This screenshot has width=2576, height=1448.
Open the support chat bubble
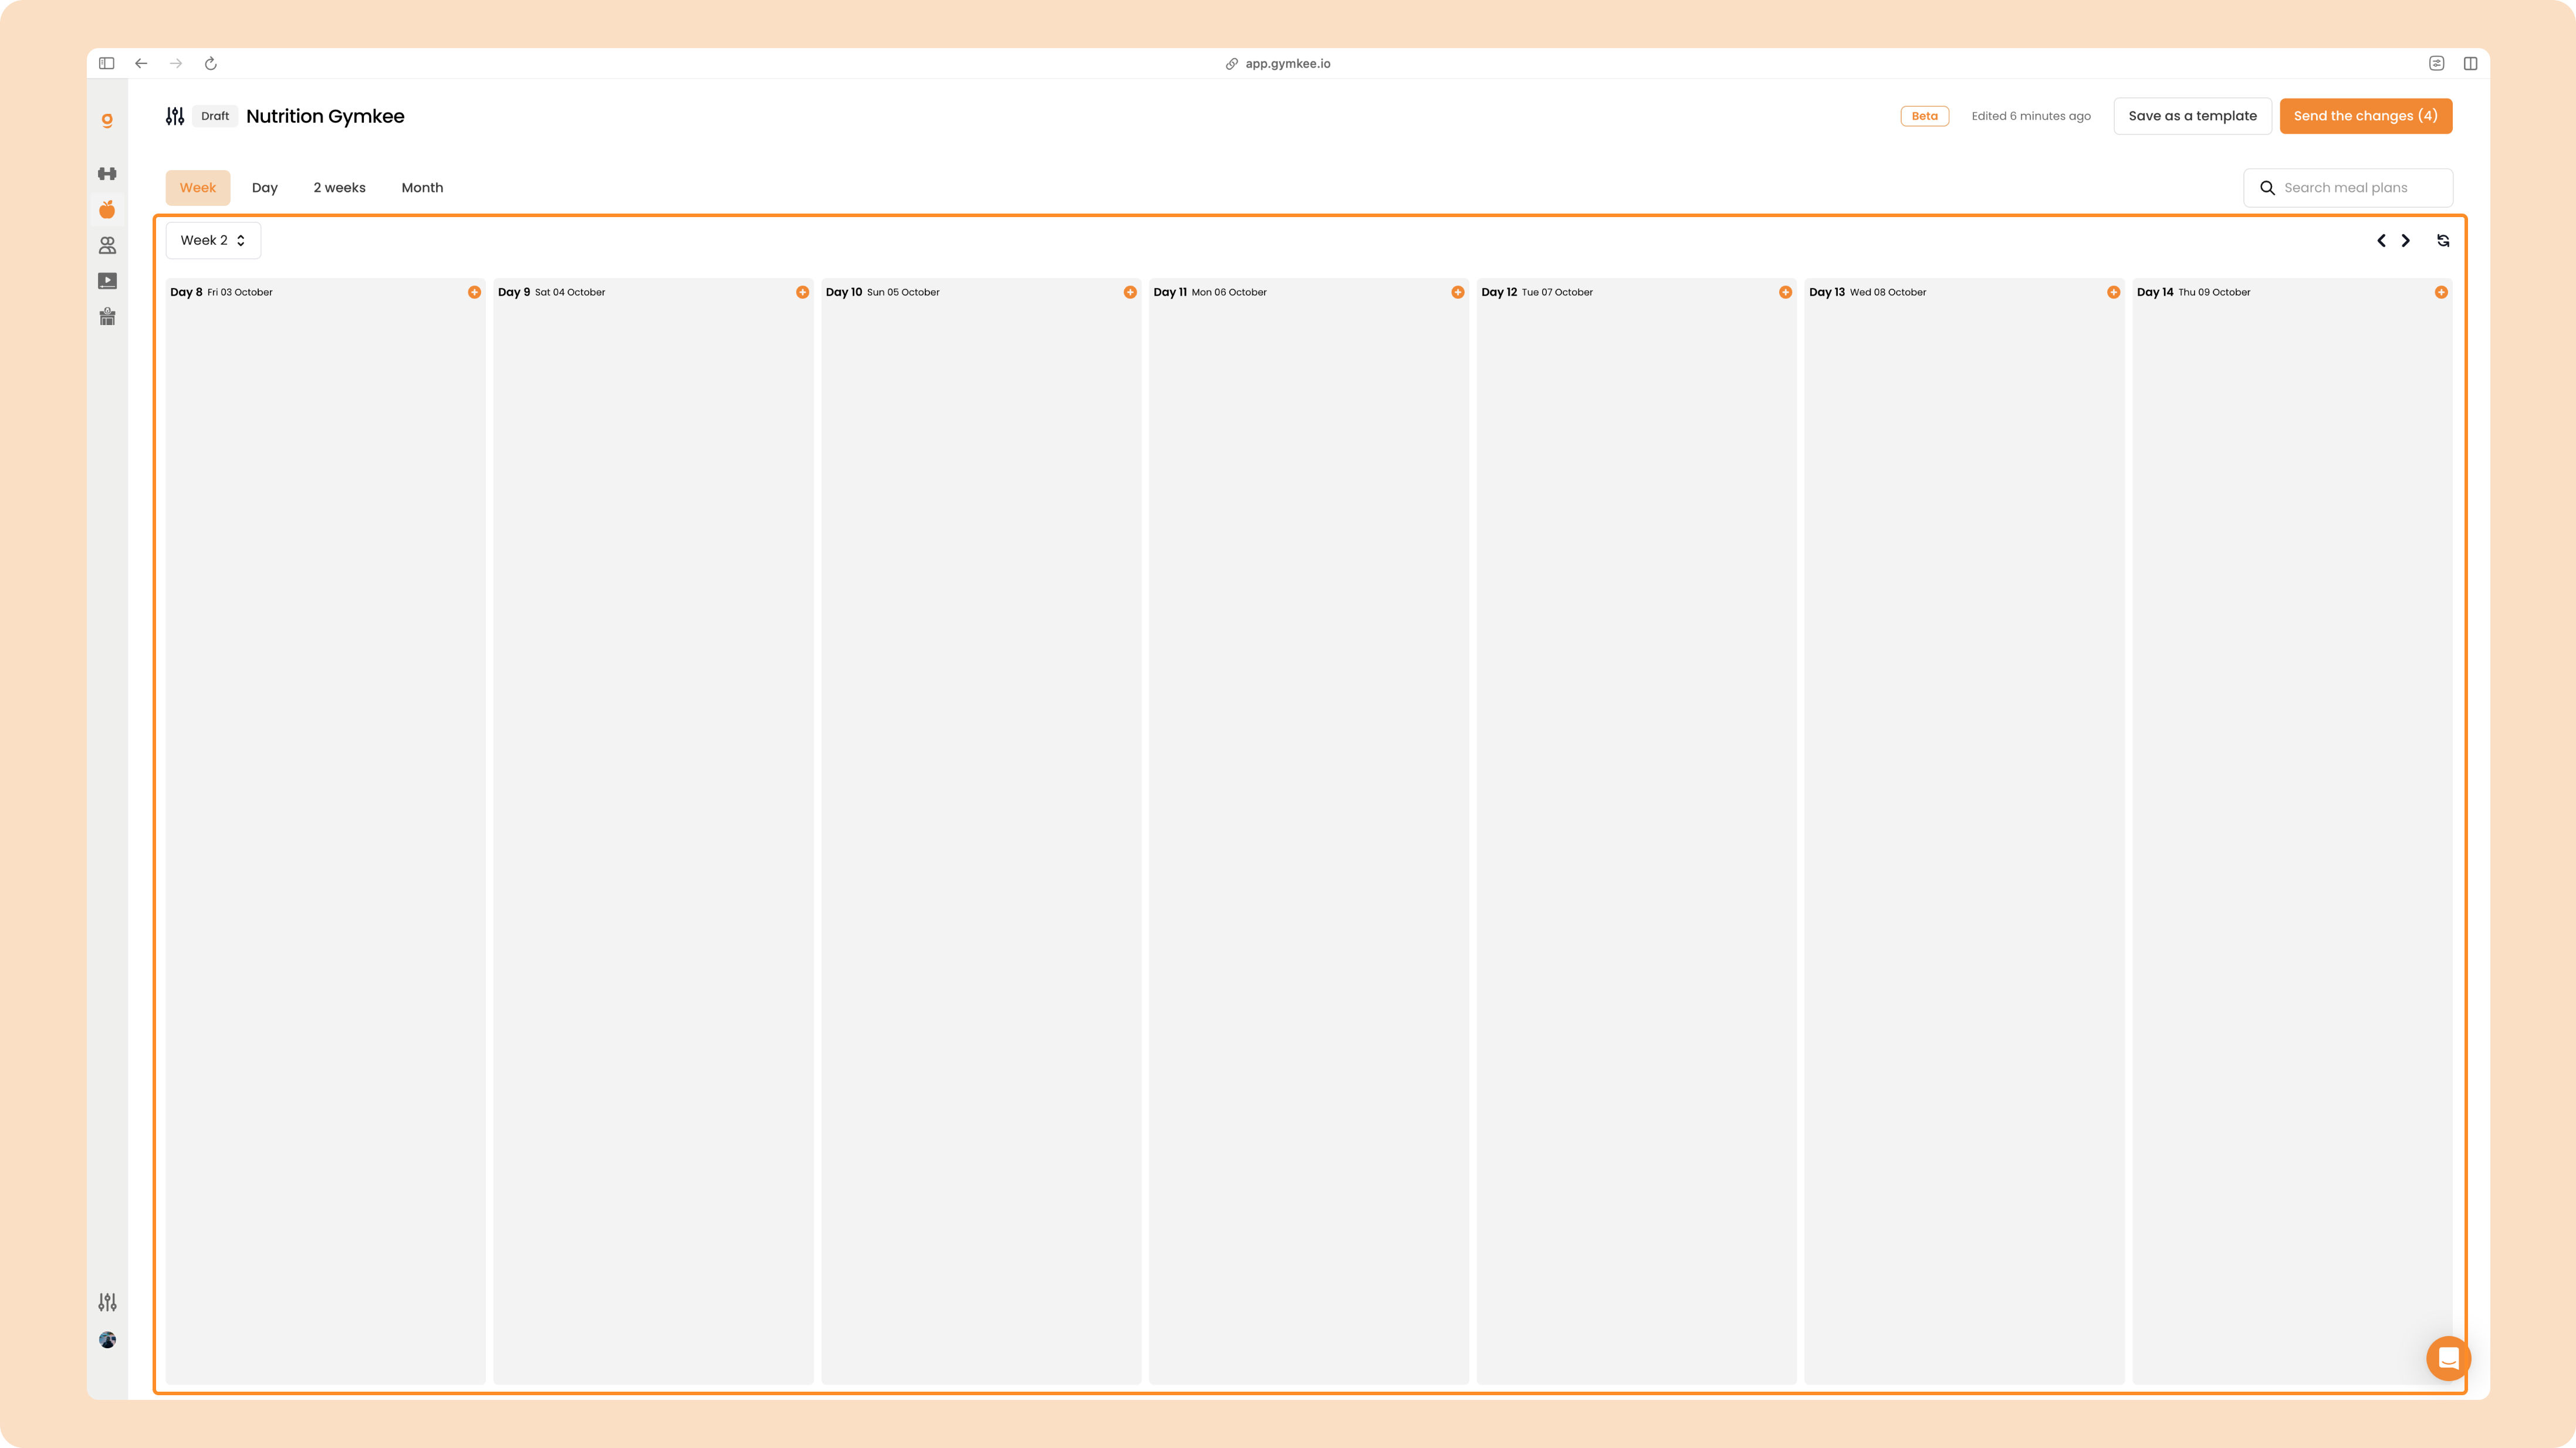click(x=2448, y=1358)
